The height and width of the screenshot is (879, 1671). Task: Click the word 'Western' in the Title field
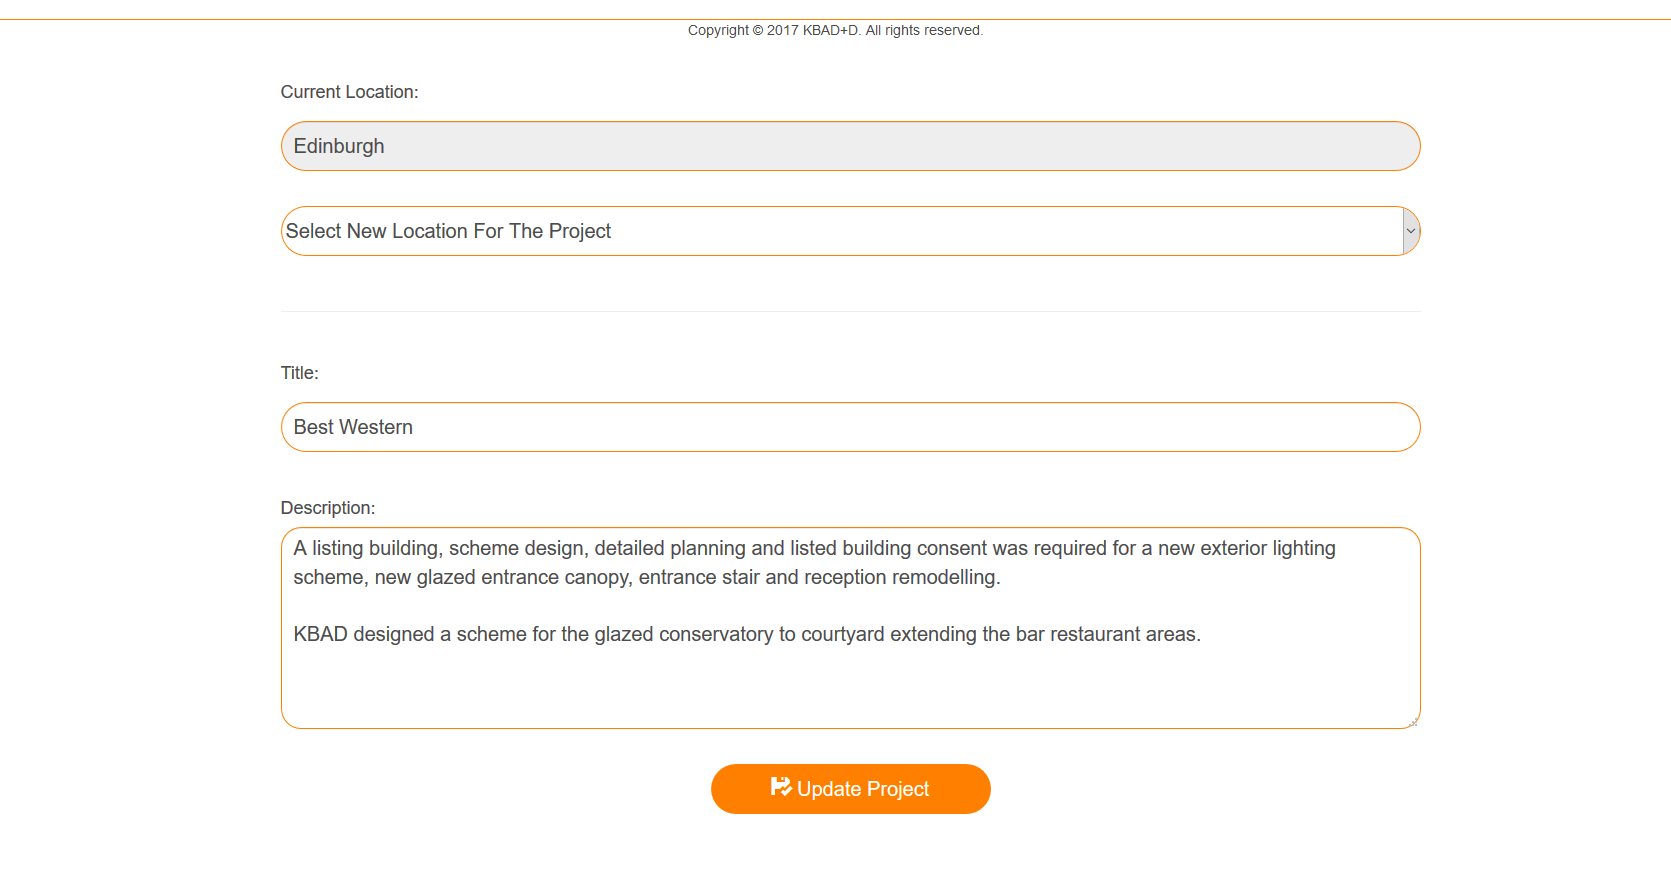(x=375, y=427)
